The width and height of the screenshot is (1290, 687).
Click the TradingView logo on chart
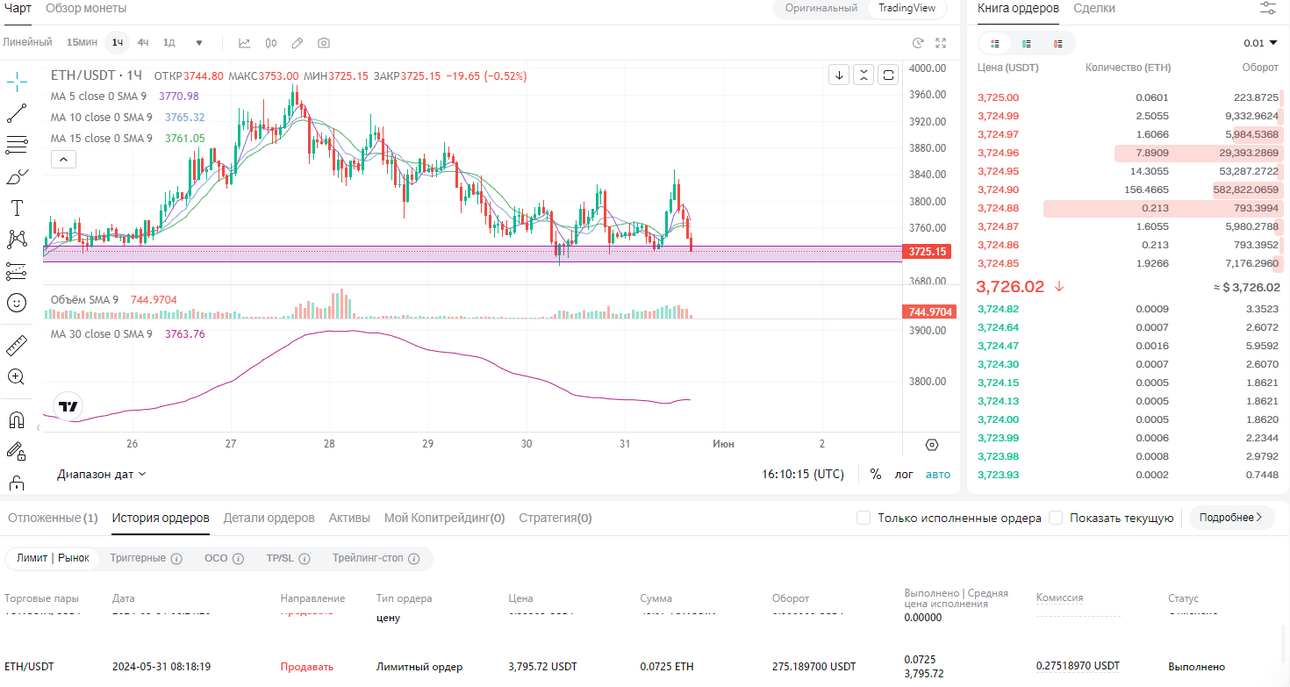[x=68, y=406]
